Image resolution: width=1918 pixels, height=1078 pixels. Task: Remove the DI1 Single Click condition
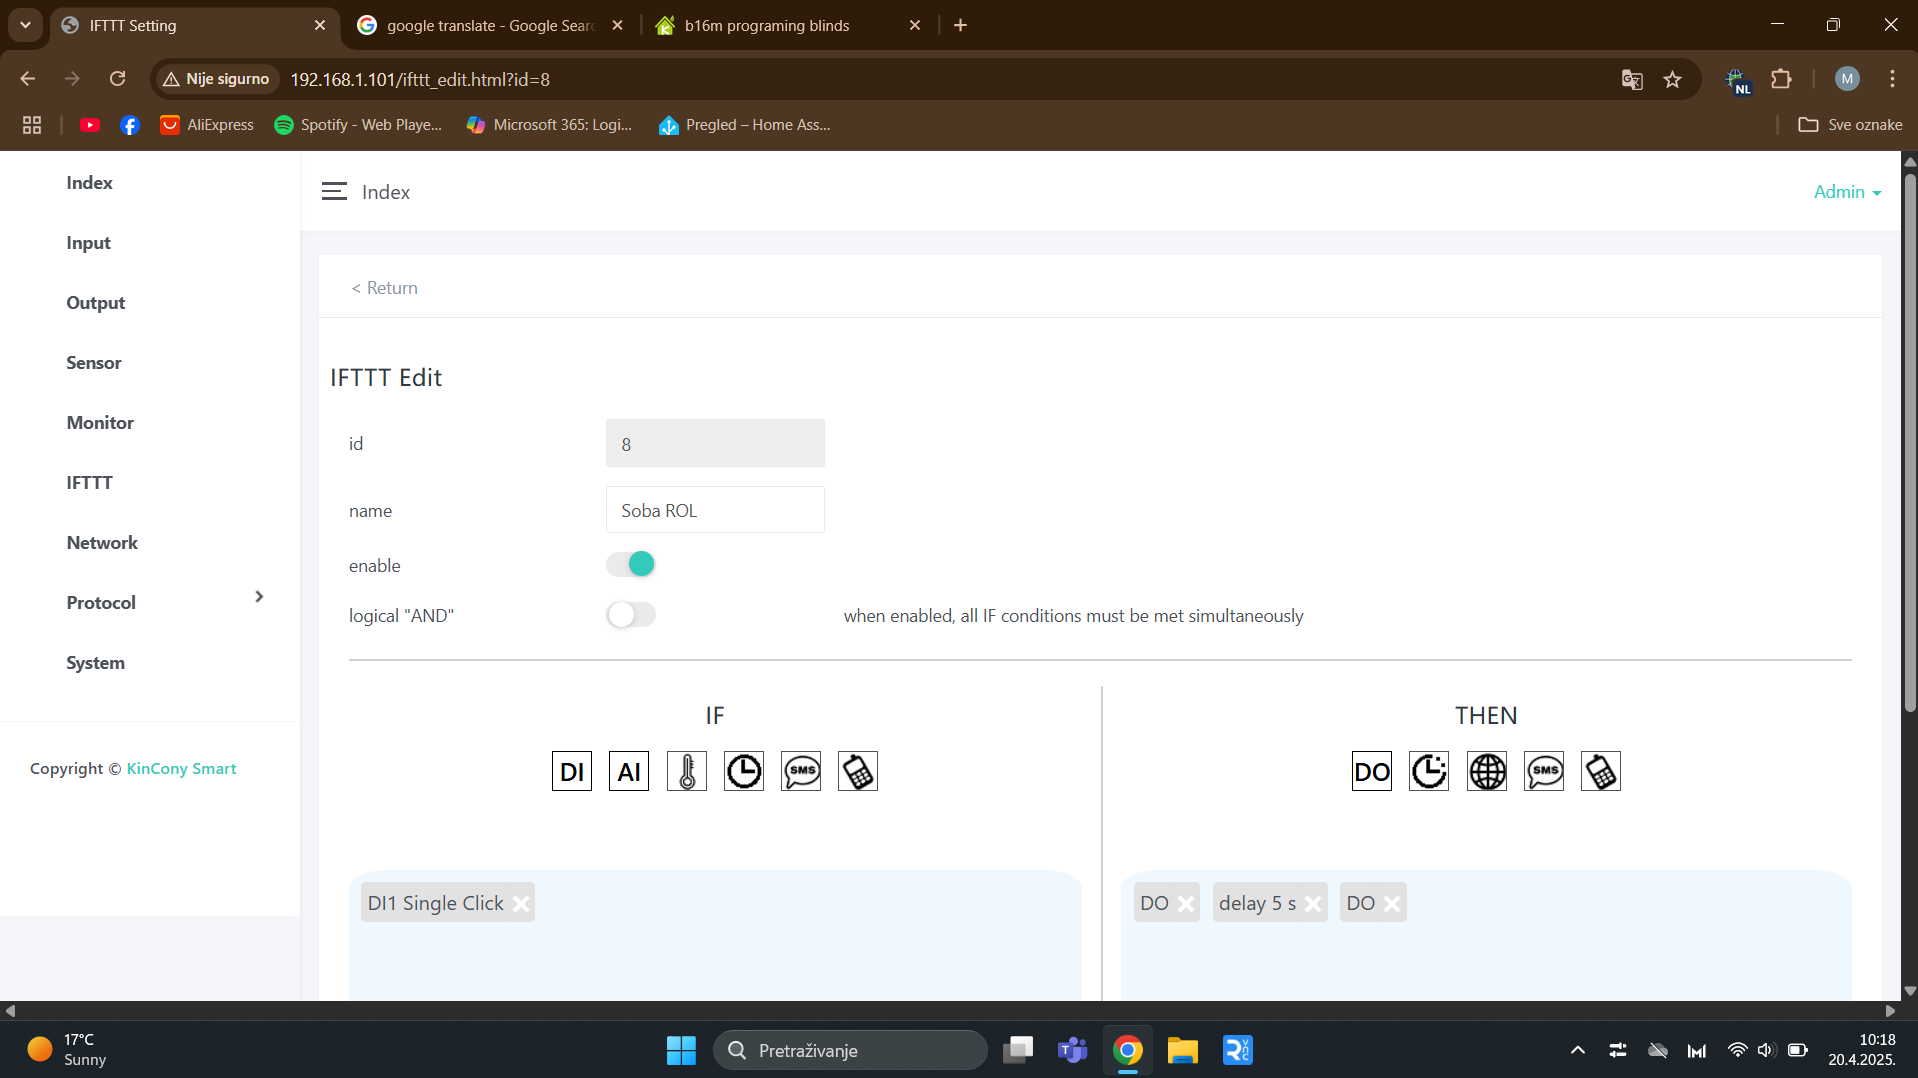pos(521,904)
